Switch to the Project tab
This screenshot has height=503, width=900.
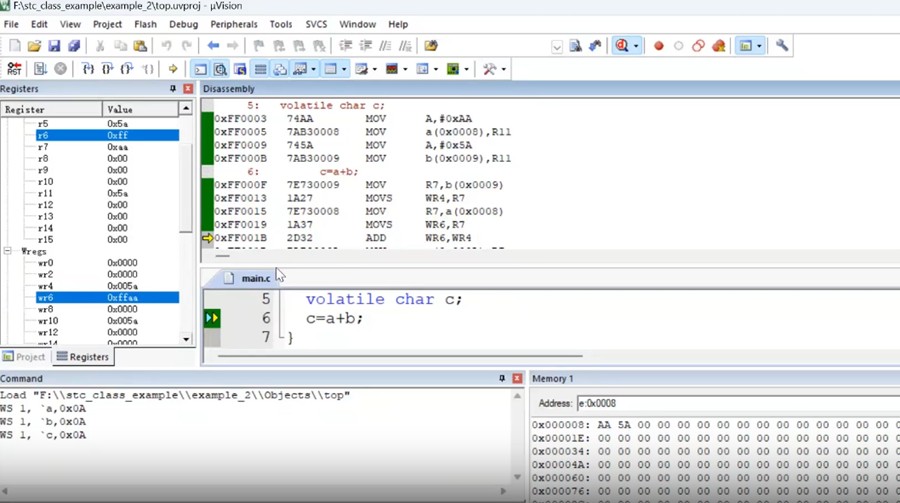tap(24, 357)
